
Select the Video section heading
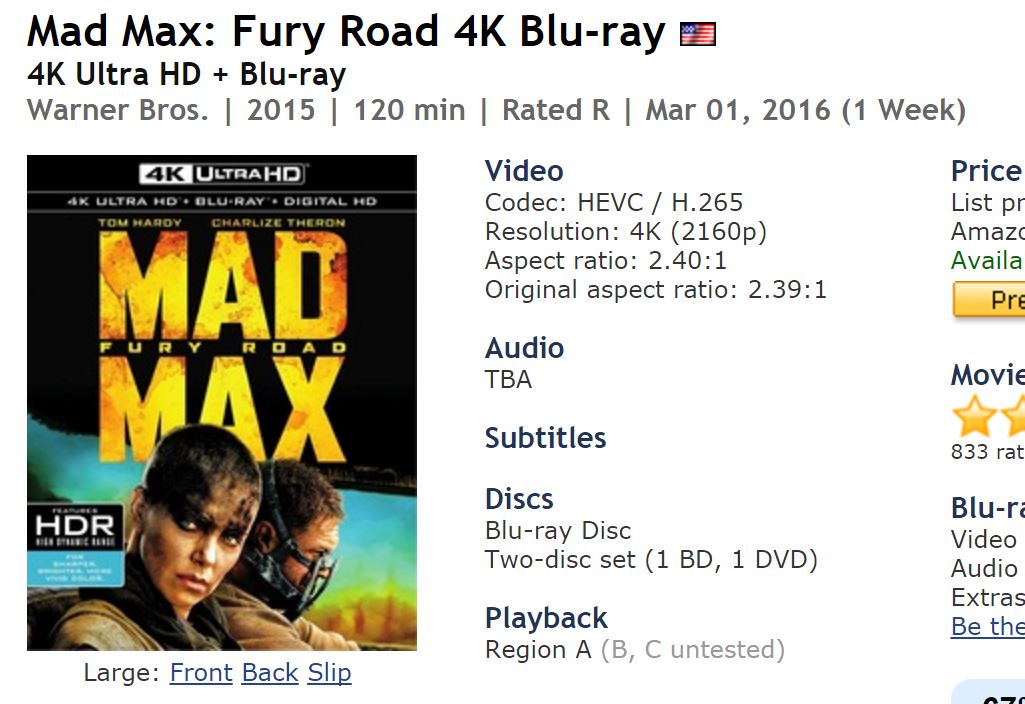click(x=524, y=171)
